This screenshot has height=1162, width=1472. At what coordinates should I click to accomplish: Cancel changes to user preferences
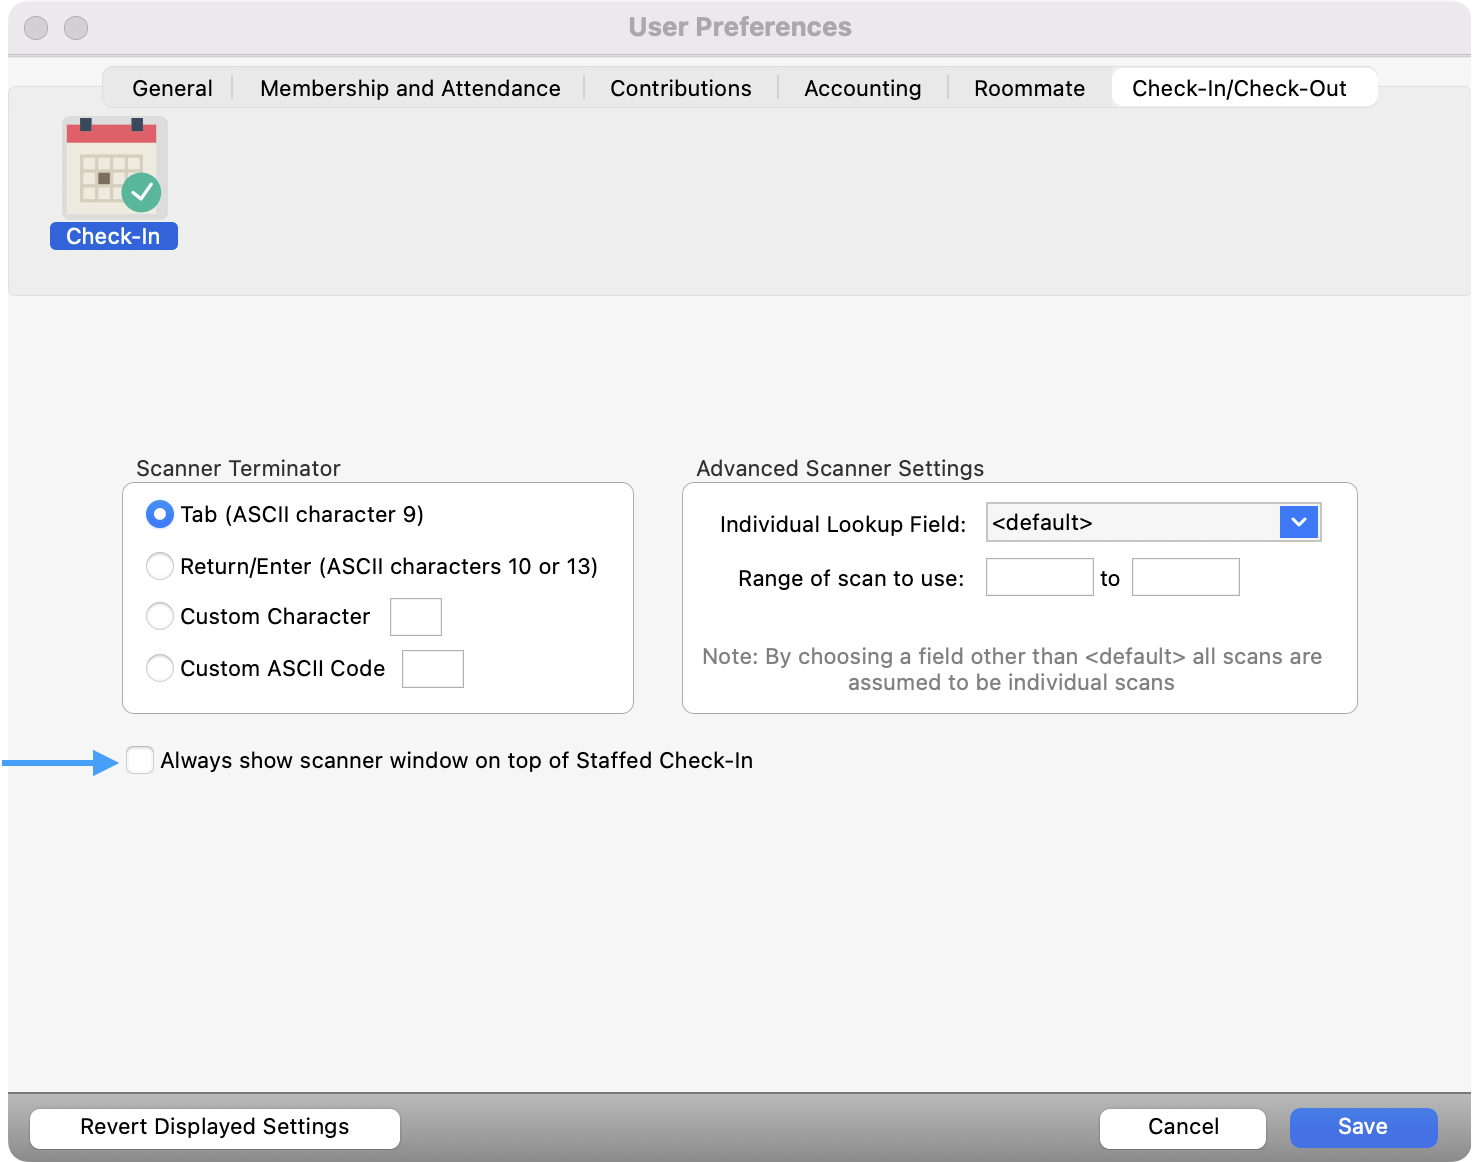[x=1182, y=1127]
